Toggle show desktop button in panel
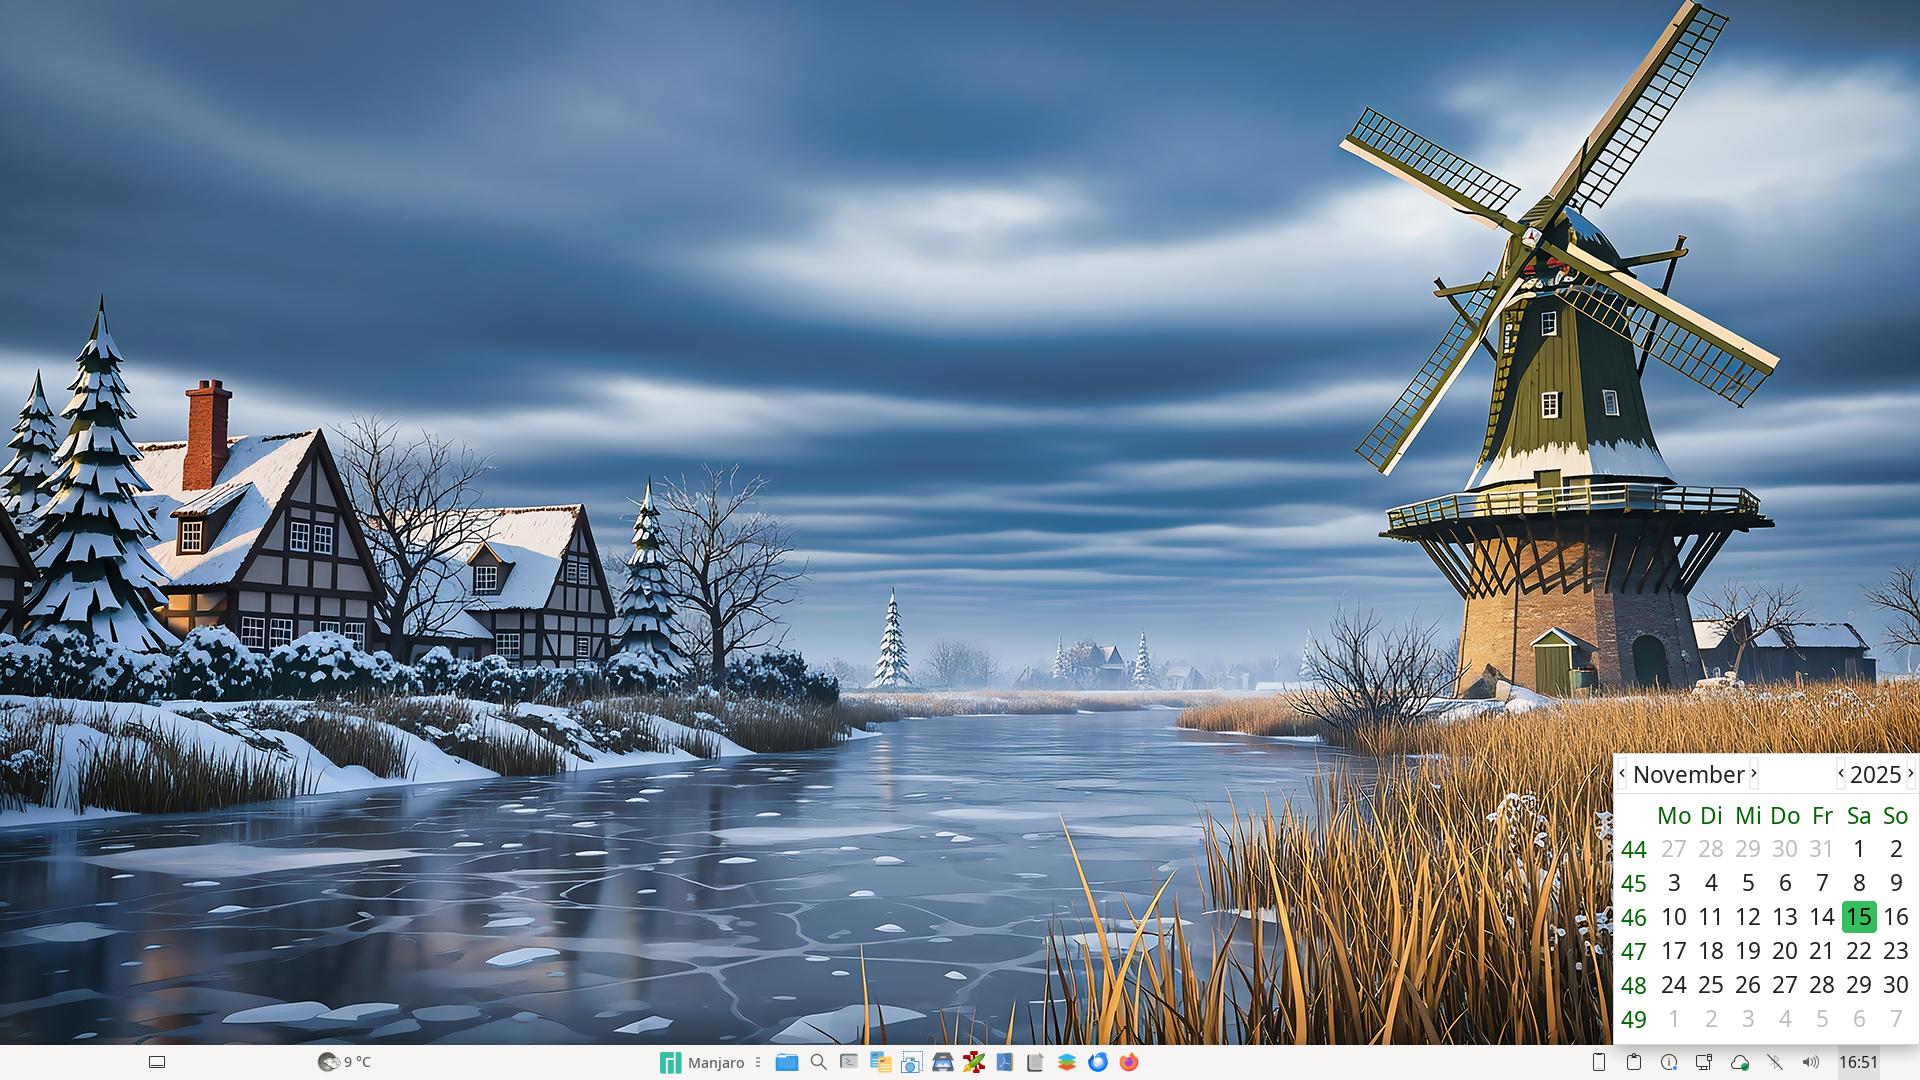 [x=157, y=1062]
